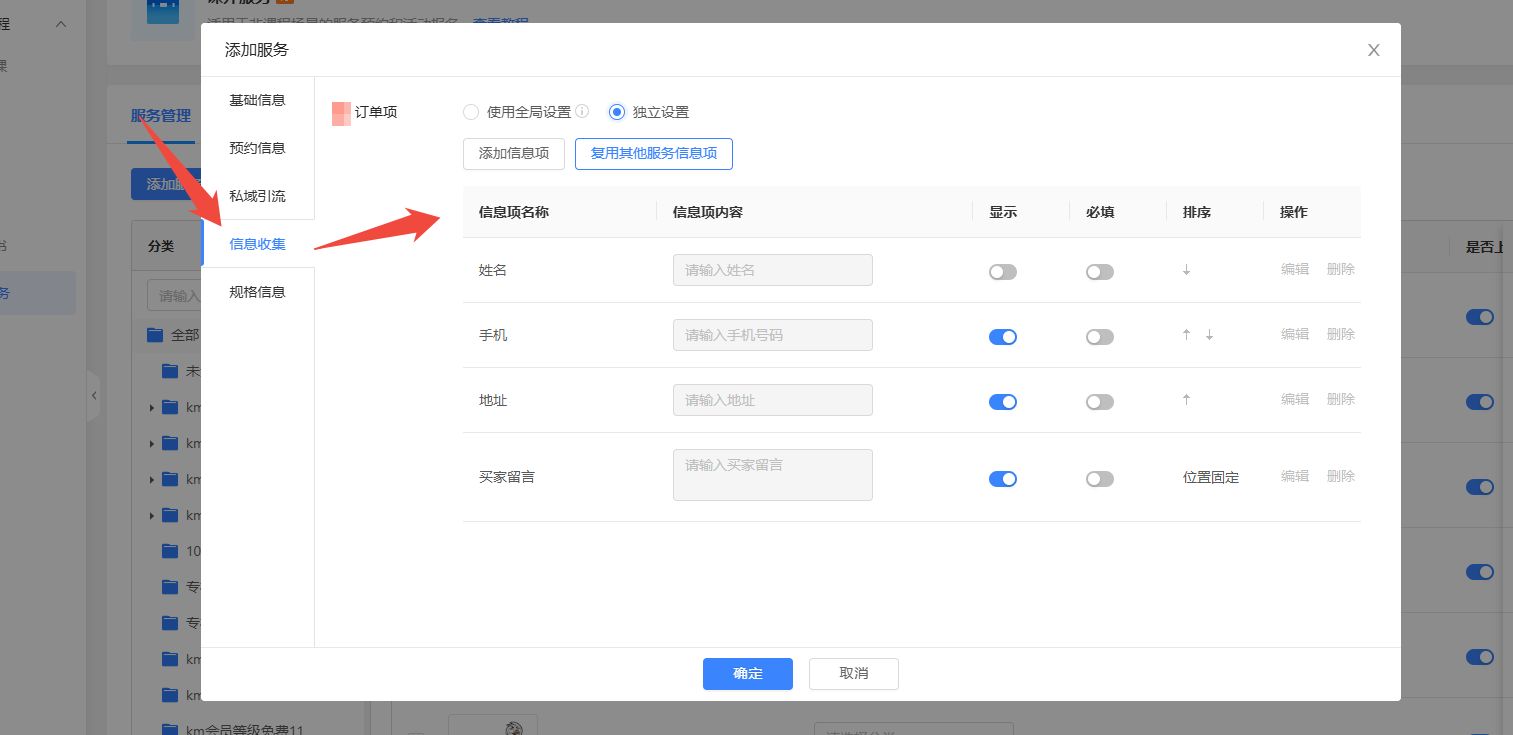Disable the 显示 toggle for 买家留言
This screenshot has width=1513, height=735.
point(1002,479)
